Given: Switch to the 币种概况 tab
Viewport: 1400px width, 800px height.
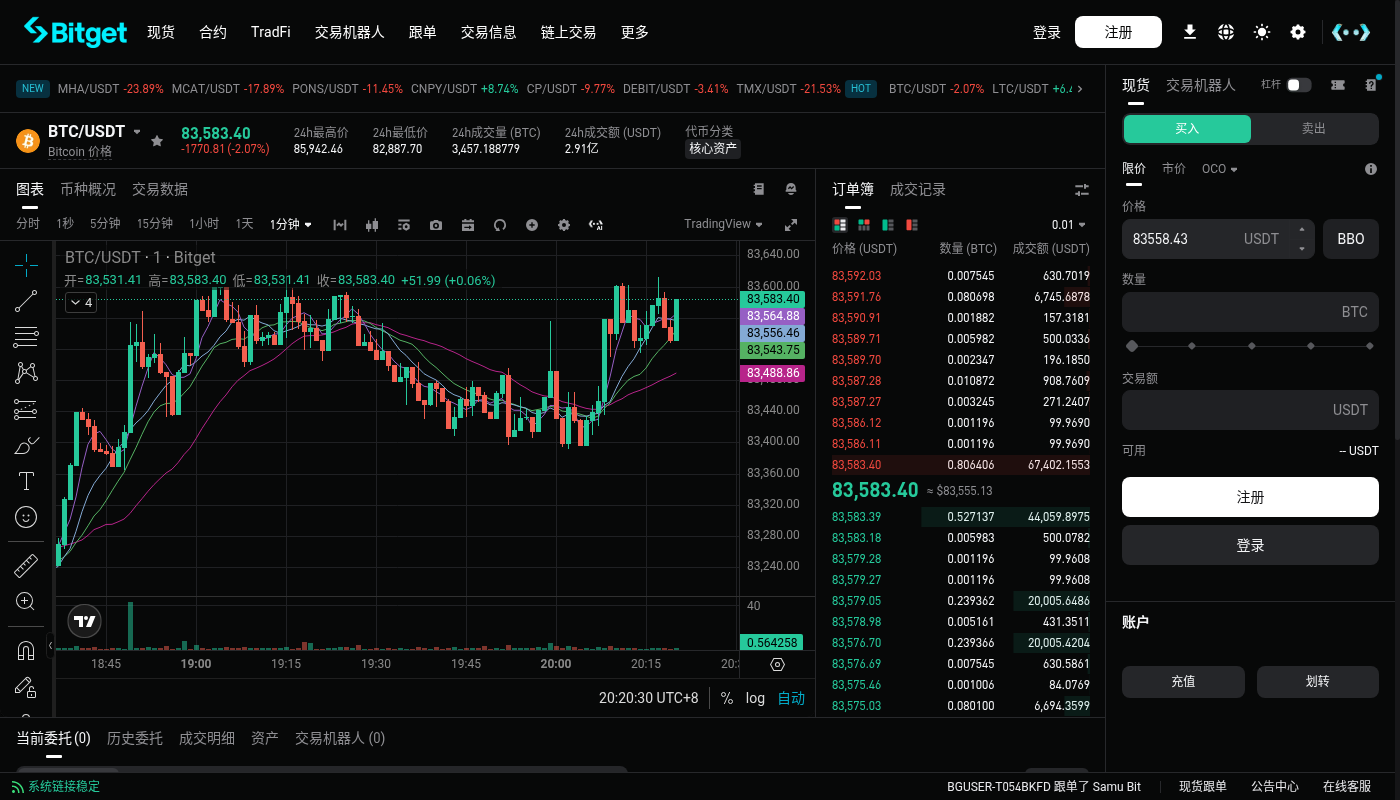Looking at the screenshot, I should click(x=88, y=189).
